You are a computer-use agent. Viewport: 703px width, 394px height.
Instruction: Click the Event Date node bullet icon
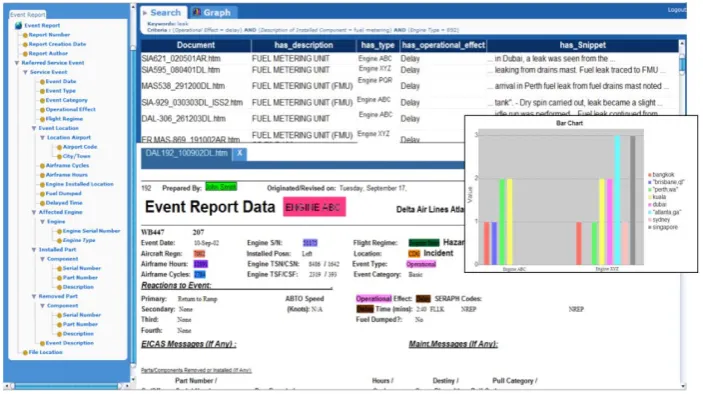[42, 82]
